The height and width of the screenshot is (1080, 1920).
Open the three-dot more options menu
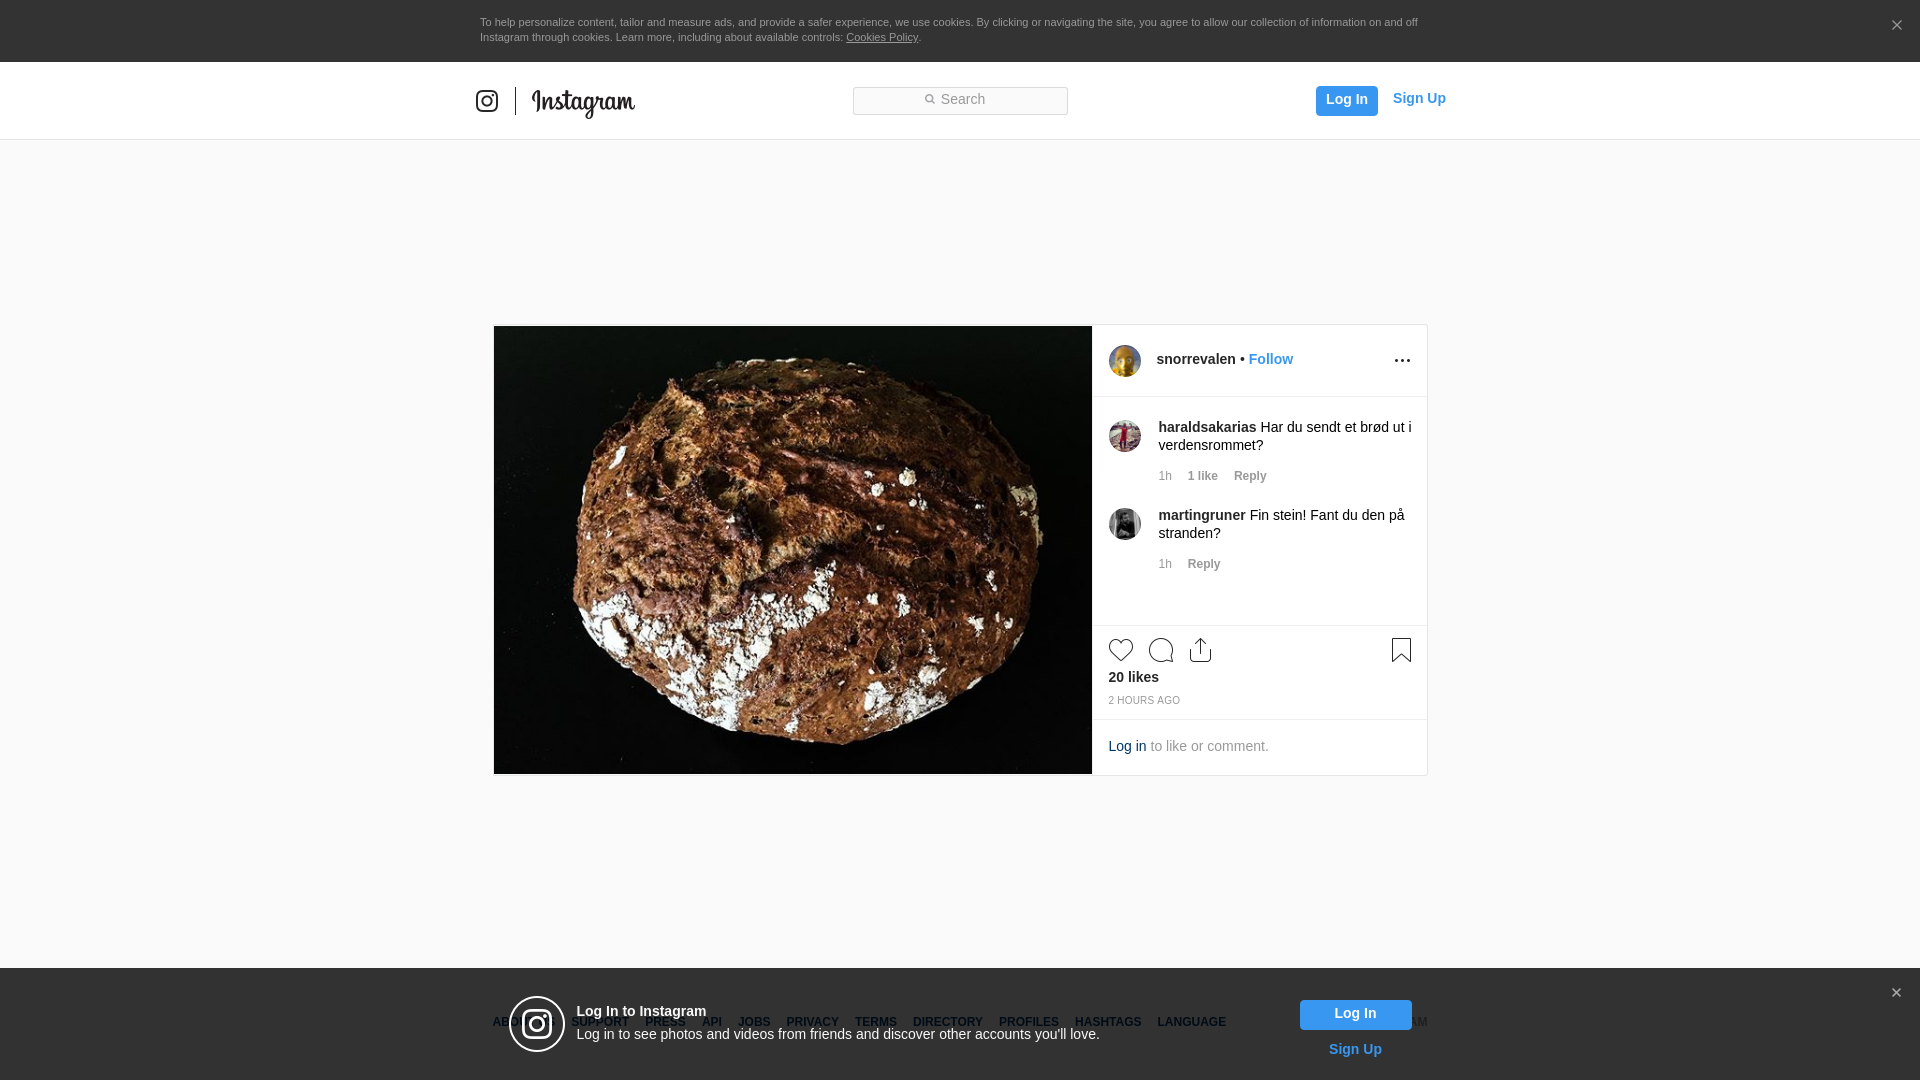[1402, 360]
